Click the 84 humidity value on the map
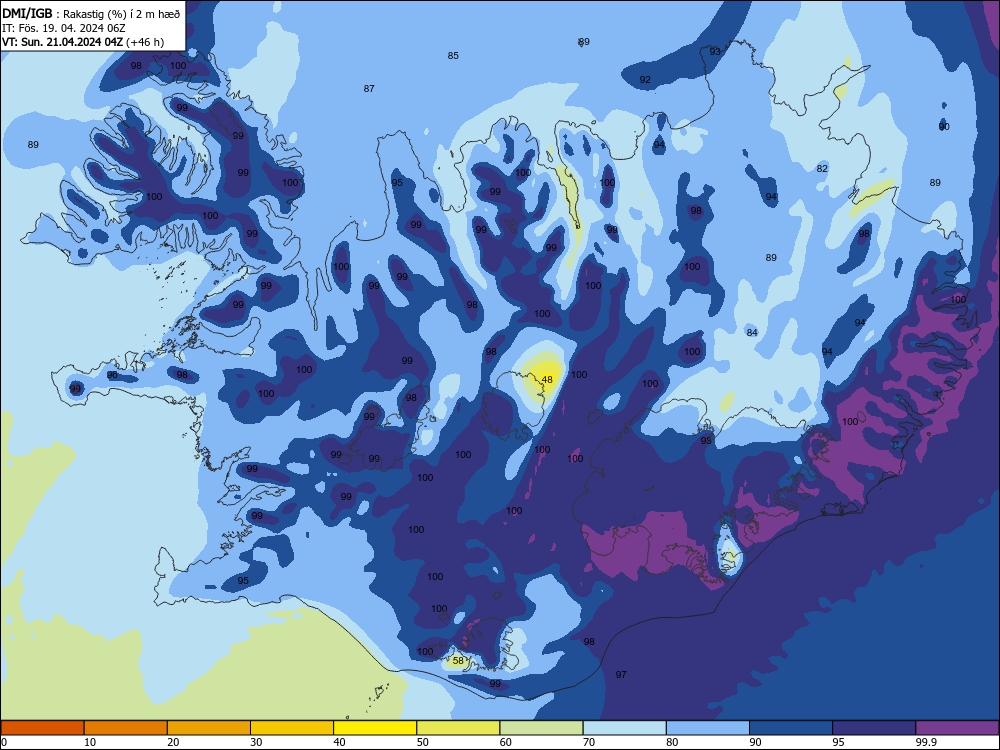Image resolution: width=1000 pixels, height=750 pixels. (752, 332)
